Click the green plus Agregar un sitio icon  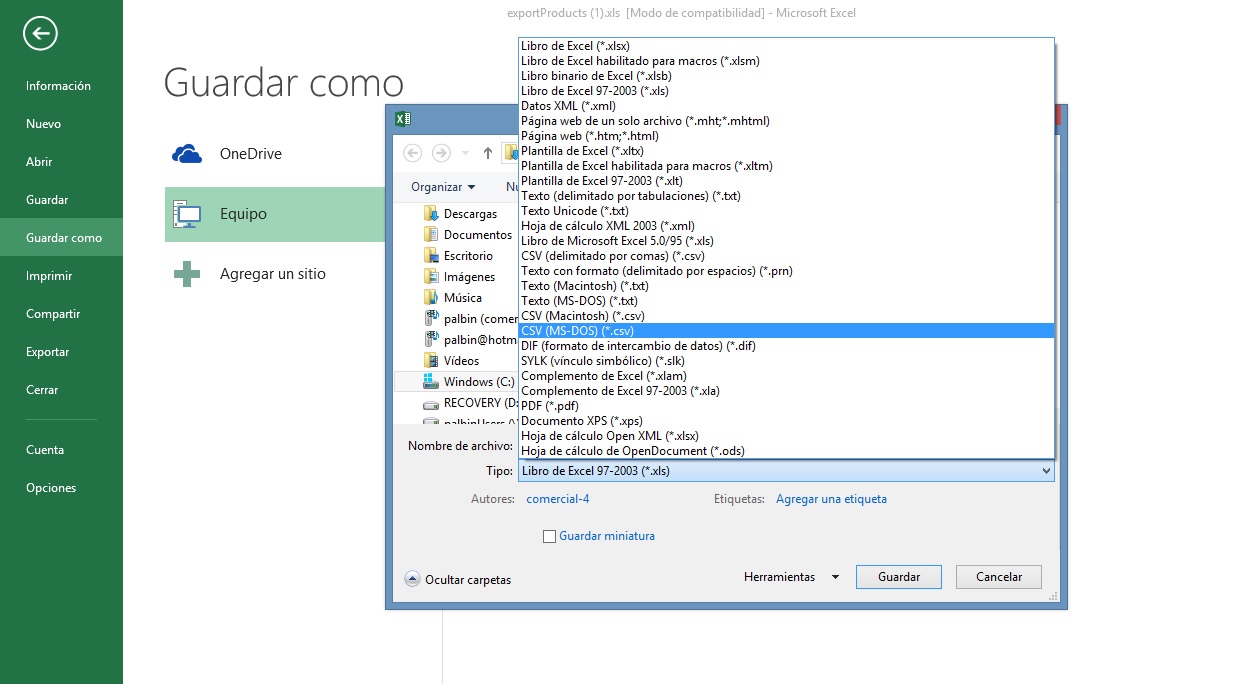187,274
